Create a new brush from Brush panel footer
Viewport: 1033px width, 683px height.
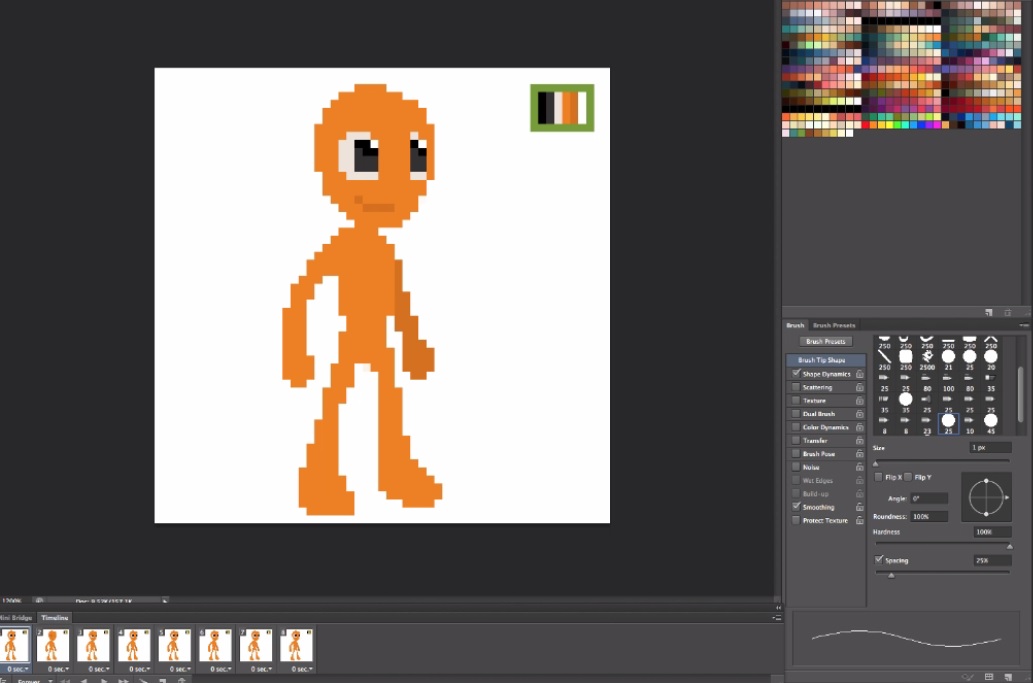tap(1008, 676)
